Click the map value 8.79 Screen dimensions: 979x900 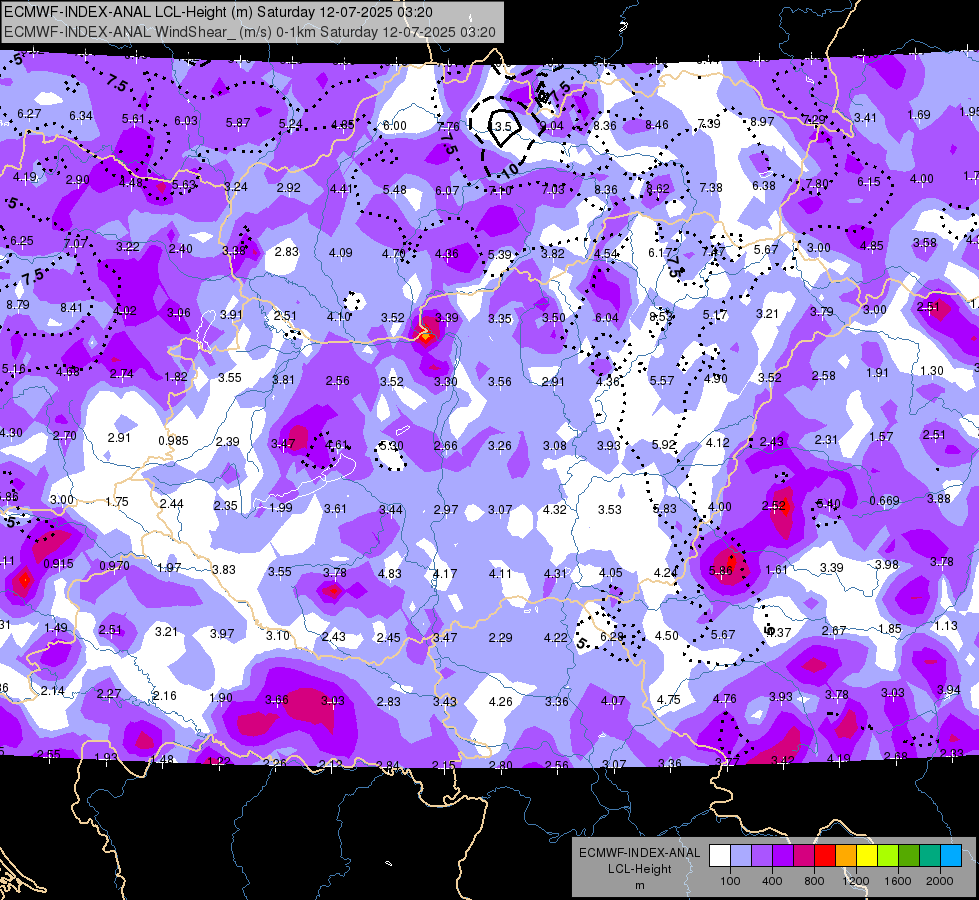click(17, 305)
